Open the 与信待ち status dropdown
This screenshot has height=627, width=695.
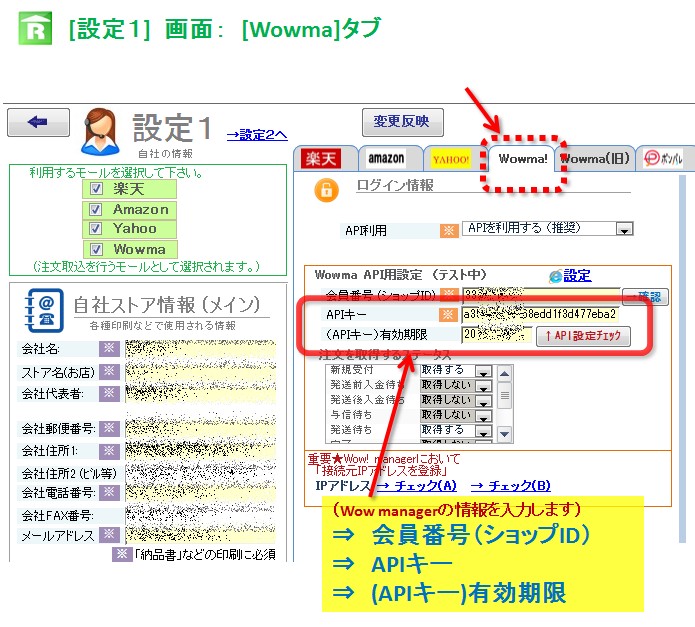coord(483,416)
